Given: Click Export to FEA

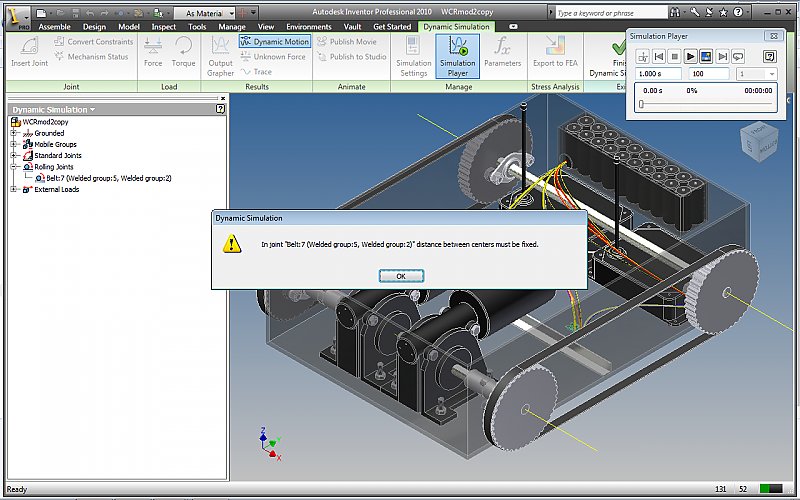Looking at the screenshot, I should pos(555,52).
